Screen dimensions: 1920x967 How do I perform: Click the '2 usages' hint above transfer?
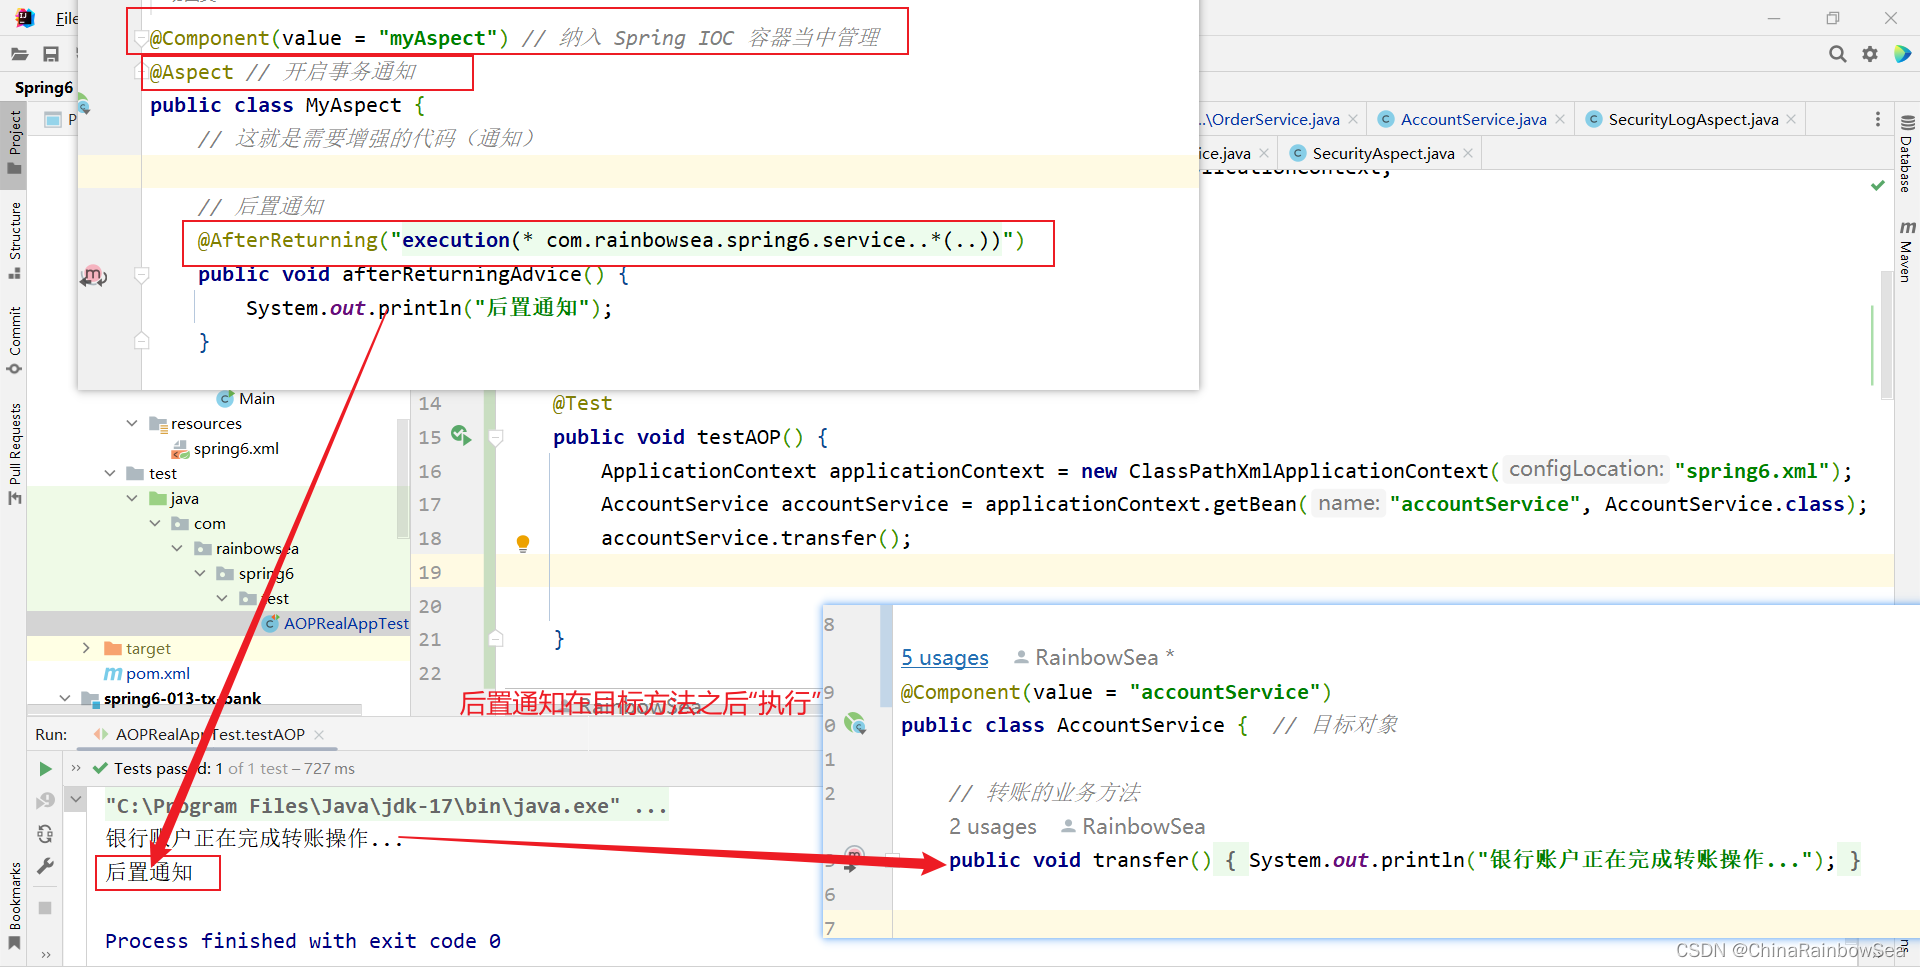click(x=992, y=827)
